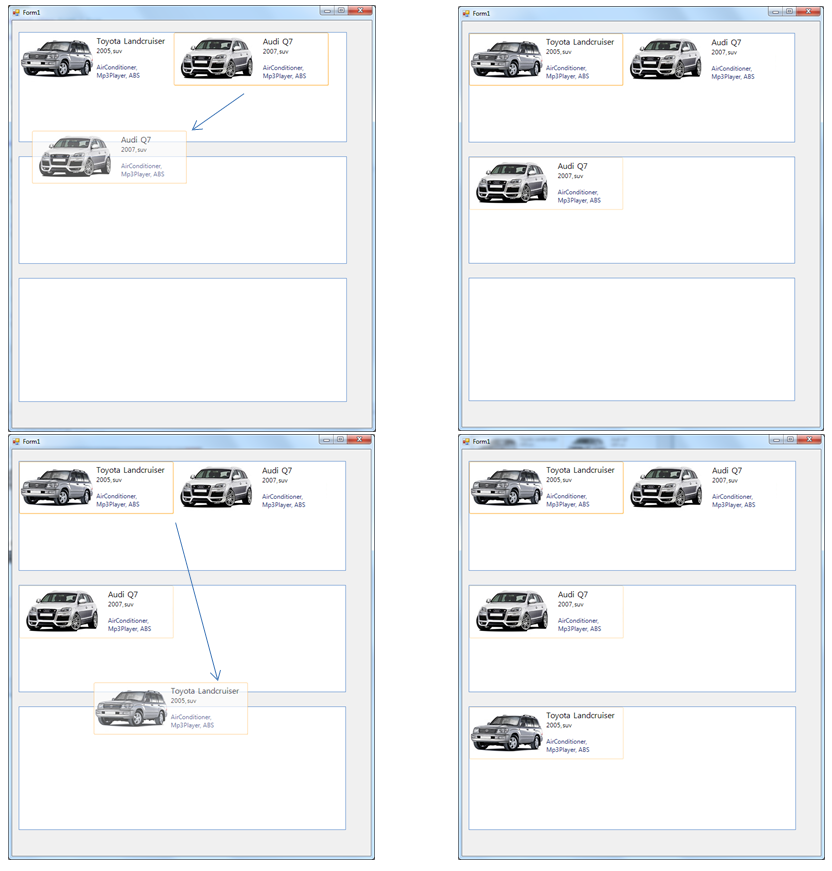Open the Form1 system icon of upper-left window
The image size is (832, 871).
tap(16, 12)
